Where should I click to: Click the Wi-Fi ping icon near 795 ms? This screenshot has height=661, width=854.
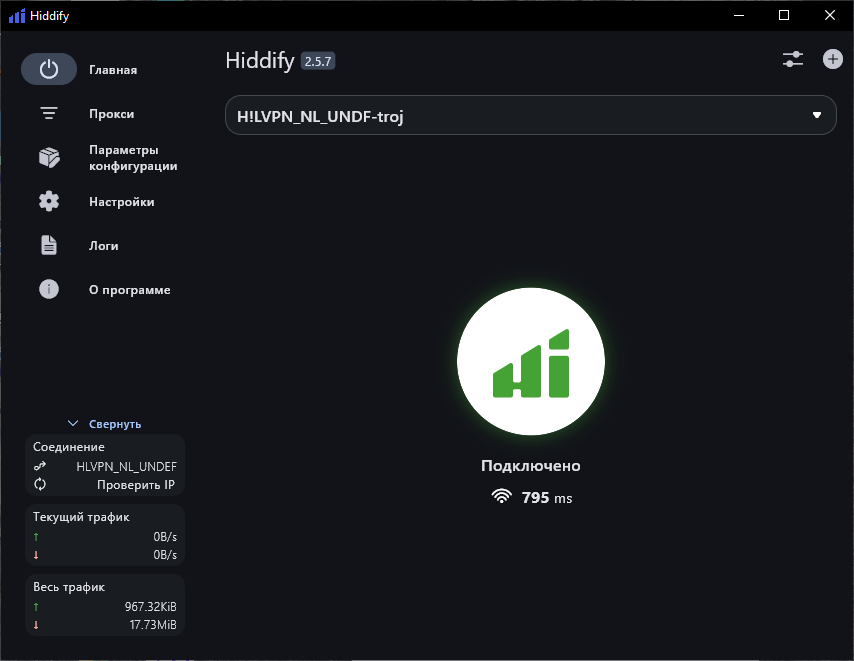(x=502, y=496)
